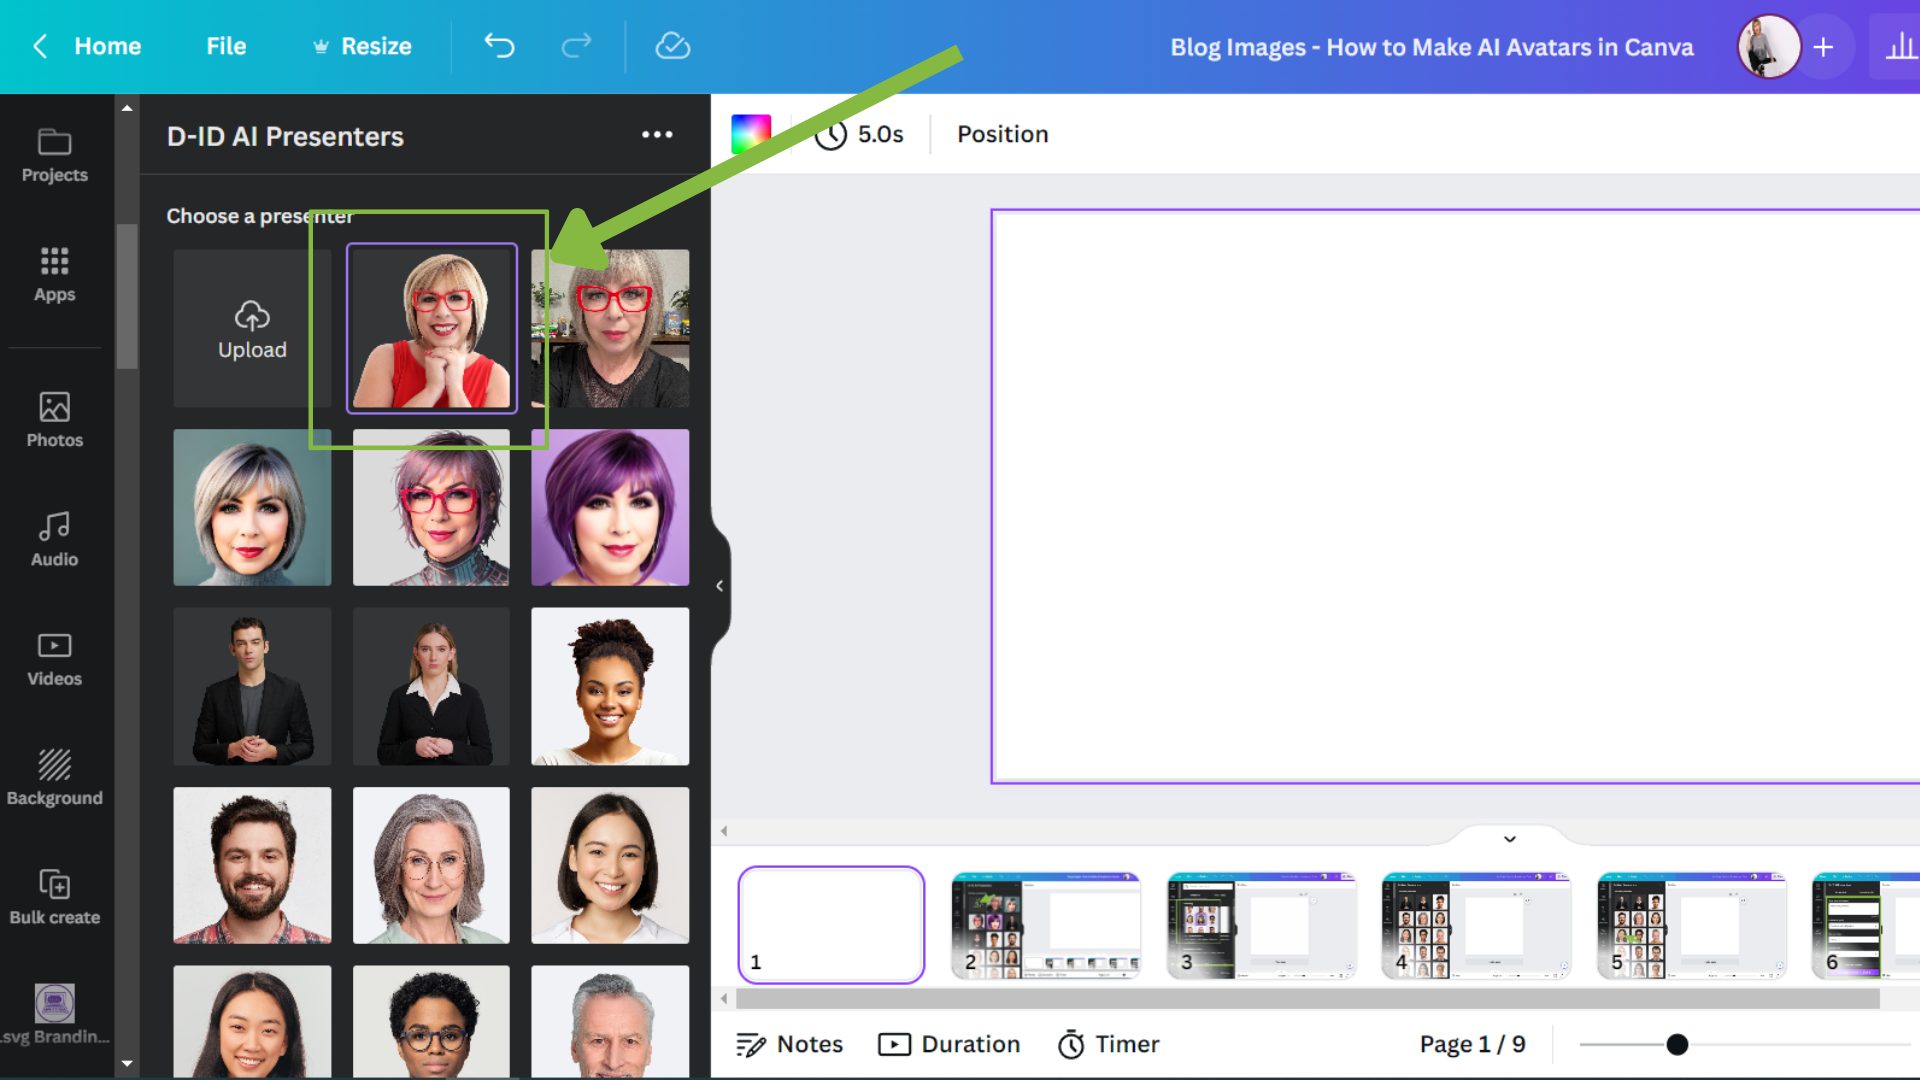
Task: Open the Notes panel
Action: click(791, 1044)
